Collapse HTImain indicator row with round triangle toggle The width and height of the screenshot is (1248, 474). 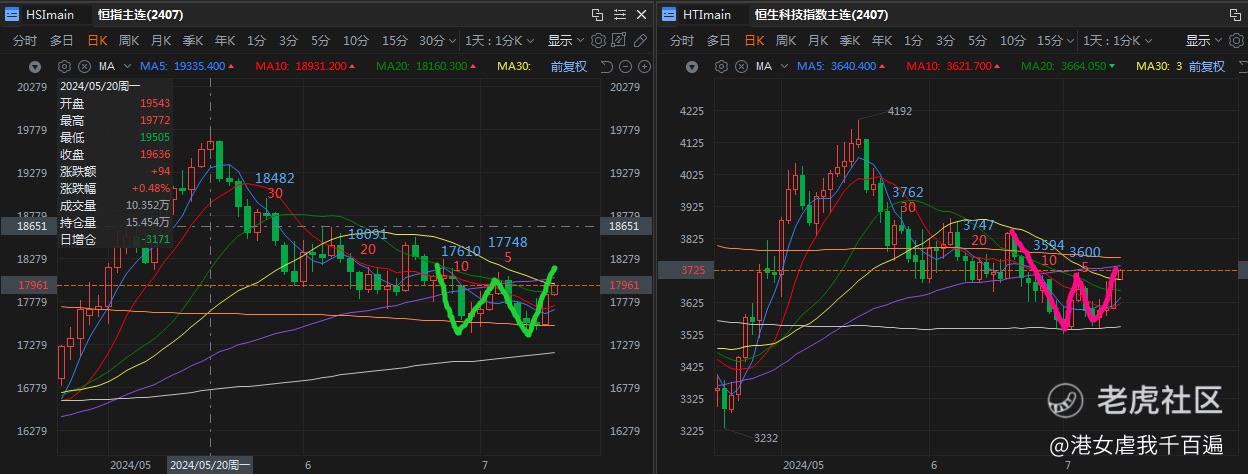691,67
